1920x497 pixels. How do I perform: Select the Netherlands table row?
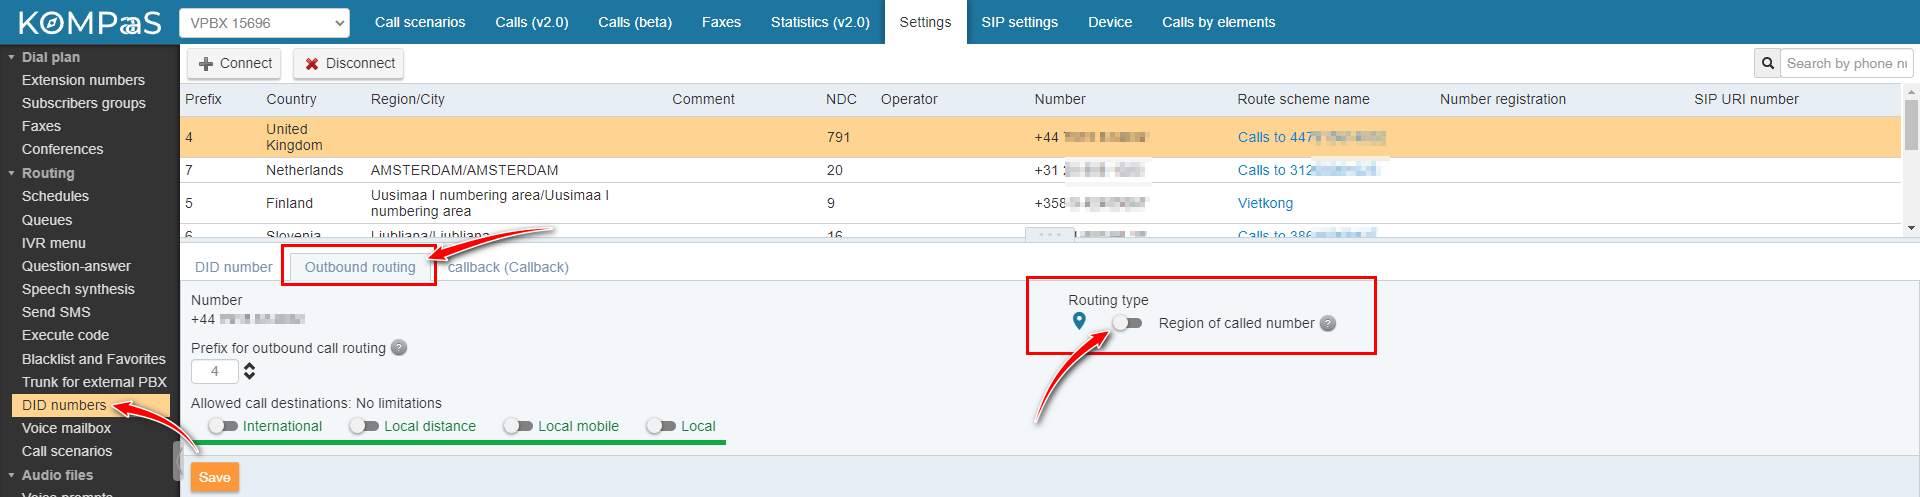click(x=1040, y=170)
